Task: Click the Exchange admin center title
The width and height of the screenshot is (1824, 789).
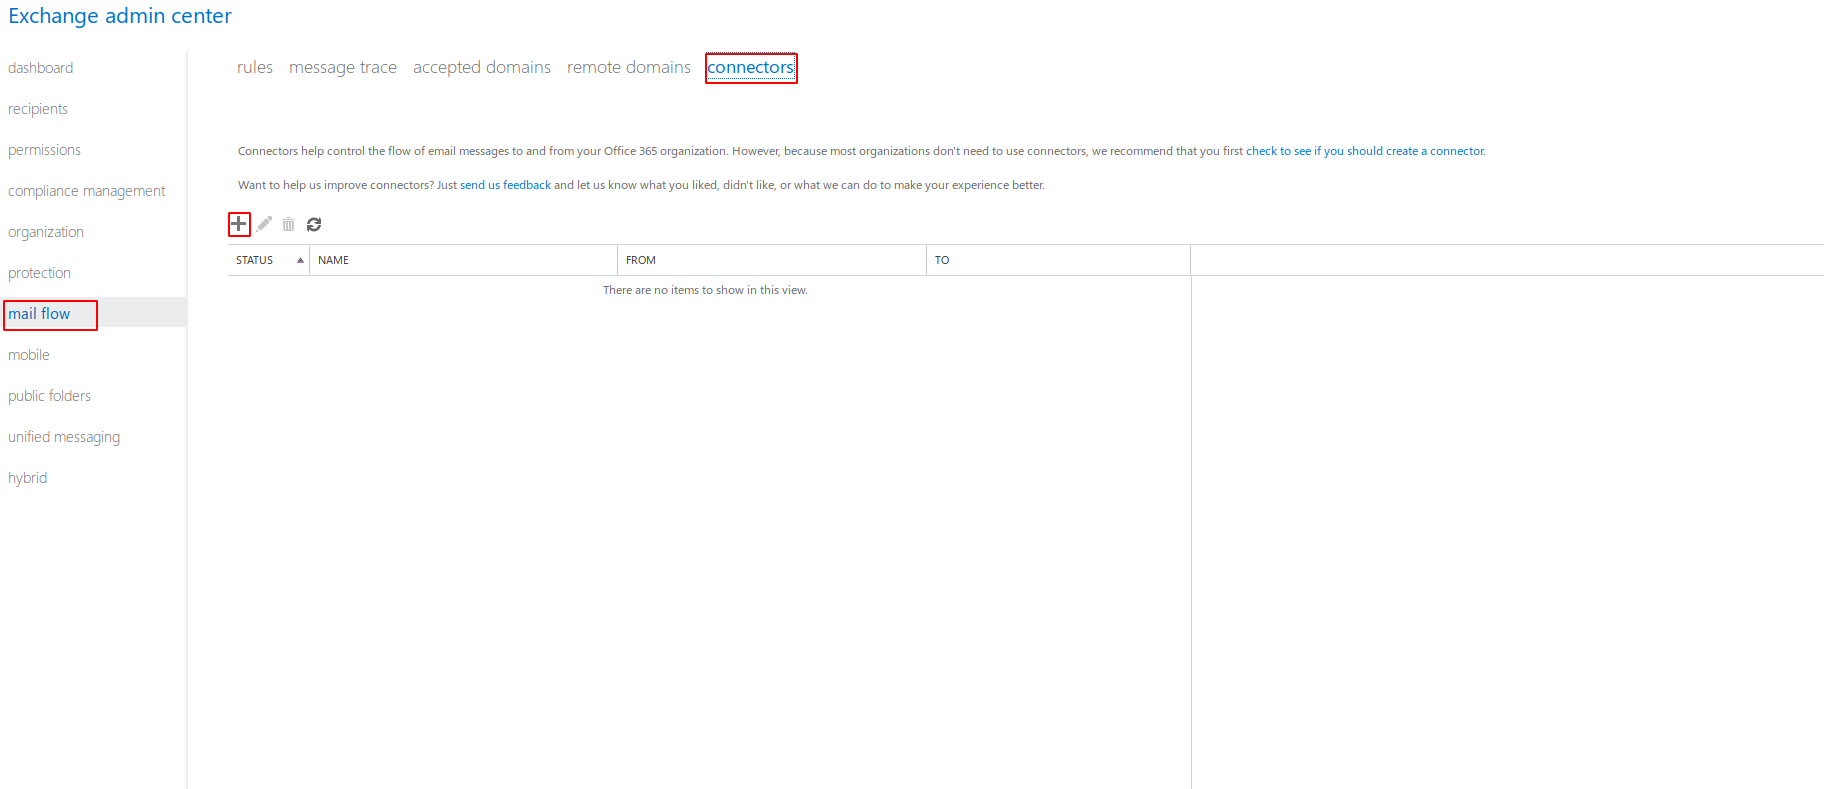Action: coord(120,16)
